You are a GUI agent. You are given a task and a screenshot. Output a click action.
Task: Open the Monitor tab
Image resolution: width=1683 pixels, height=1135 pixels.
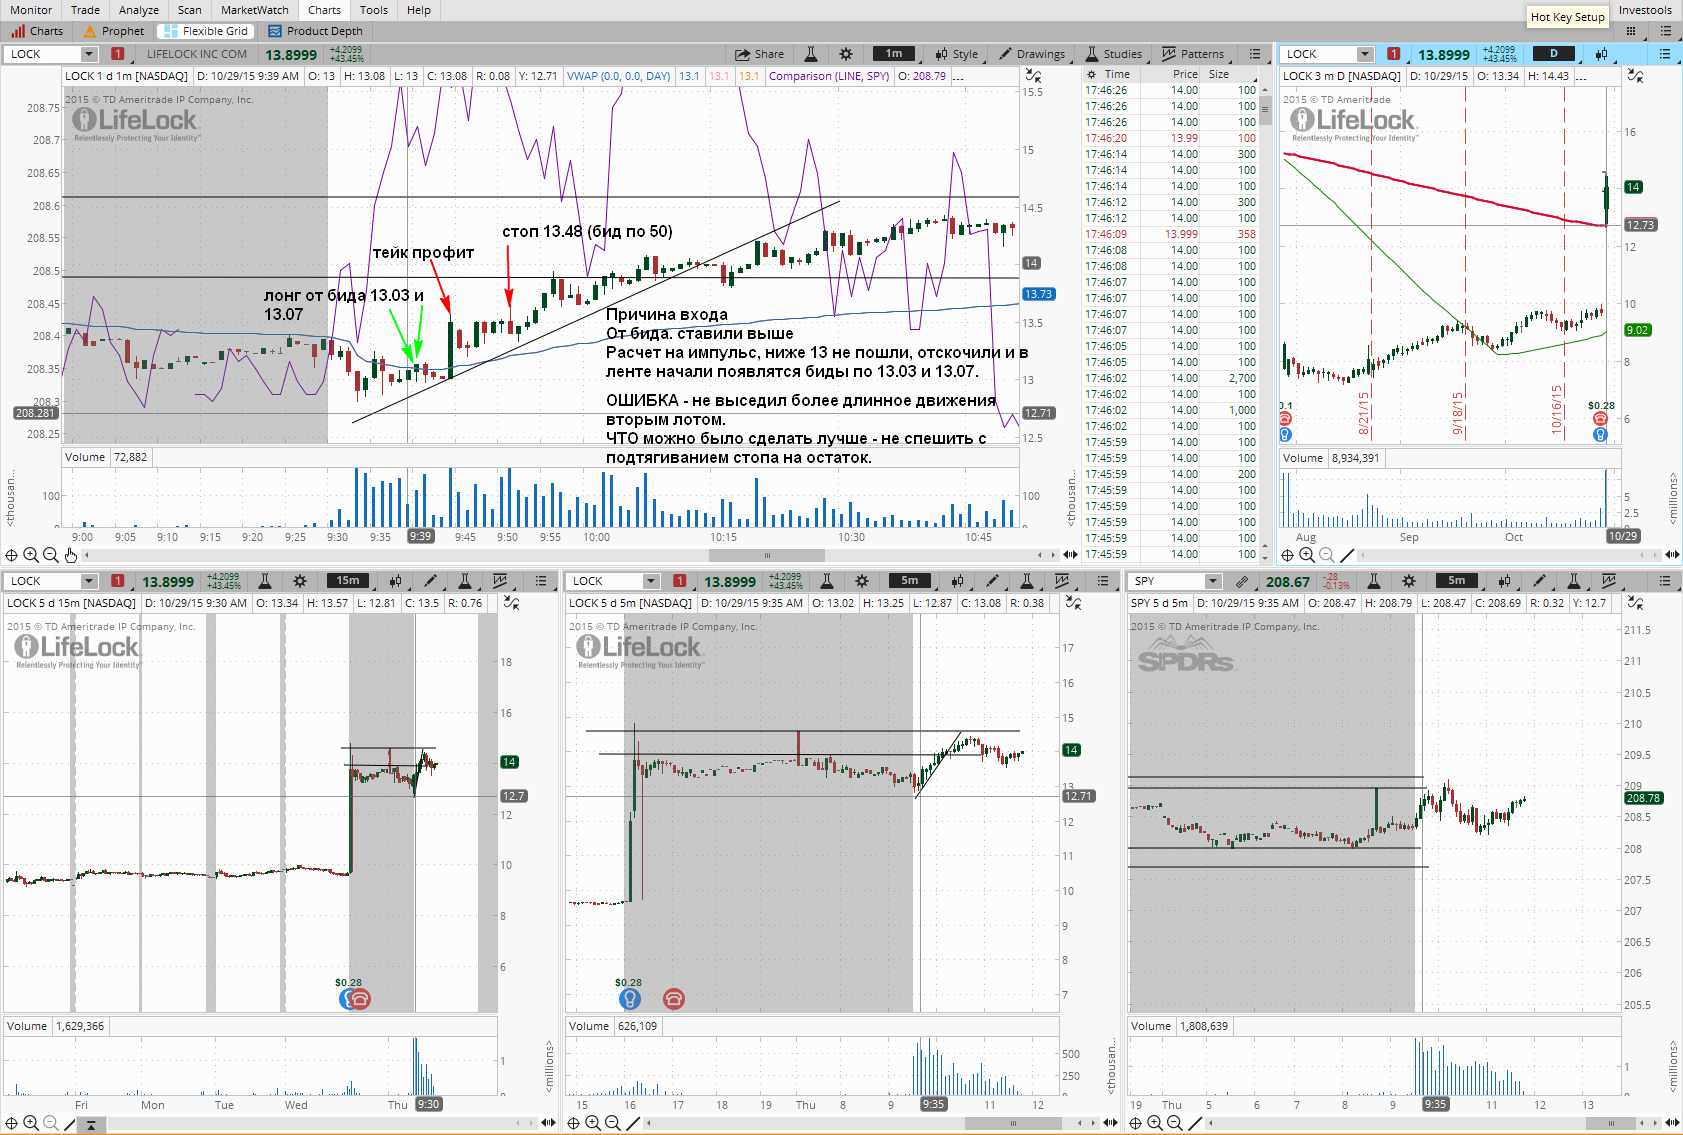point(31,10)
